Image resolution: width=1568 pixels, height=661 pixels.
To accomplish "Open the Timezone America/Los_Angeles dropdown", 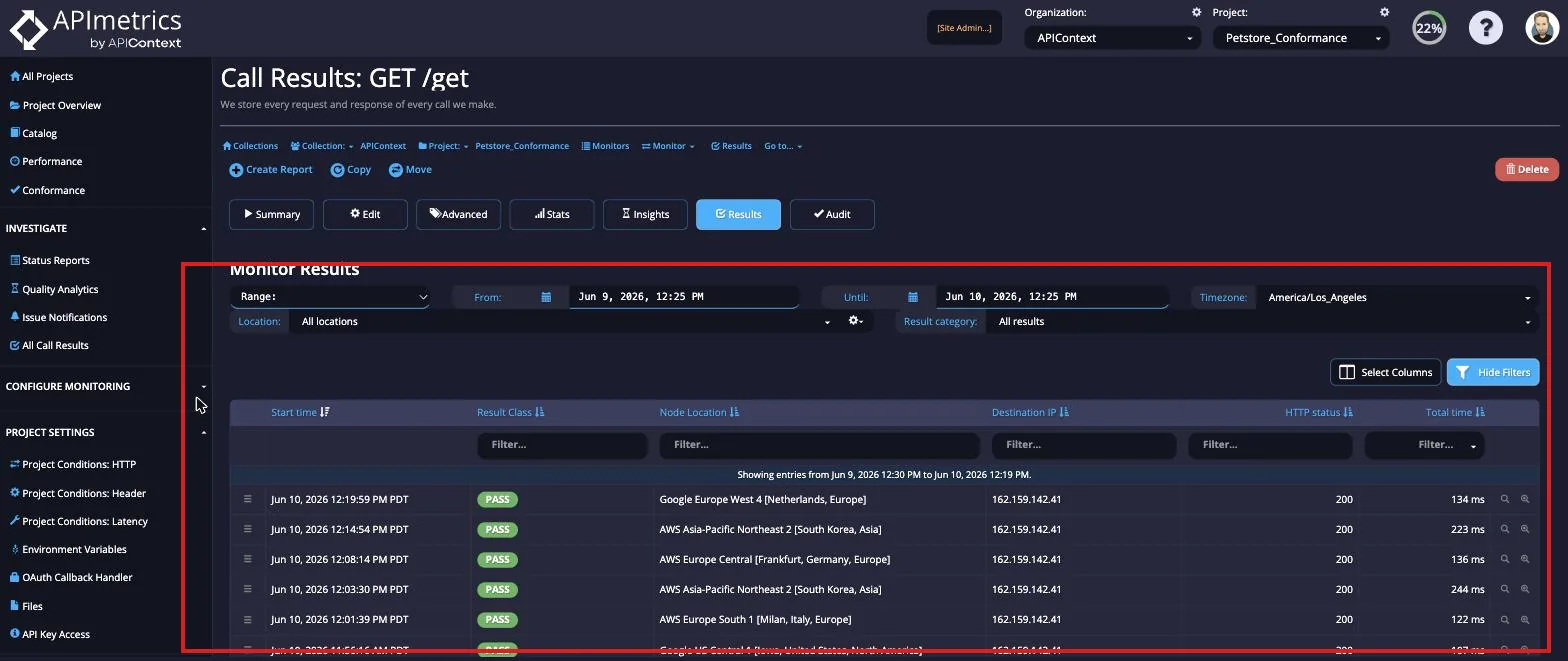I will (1397, 297).
